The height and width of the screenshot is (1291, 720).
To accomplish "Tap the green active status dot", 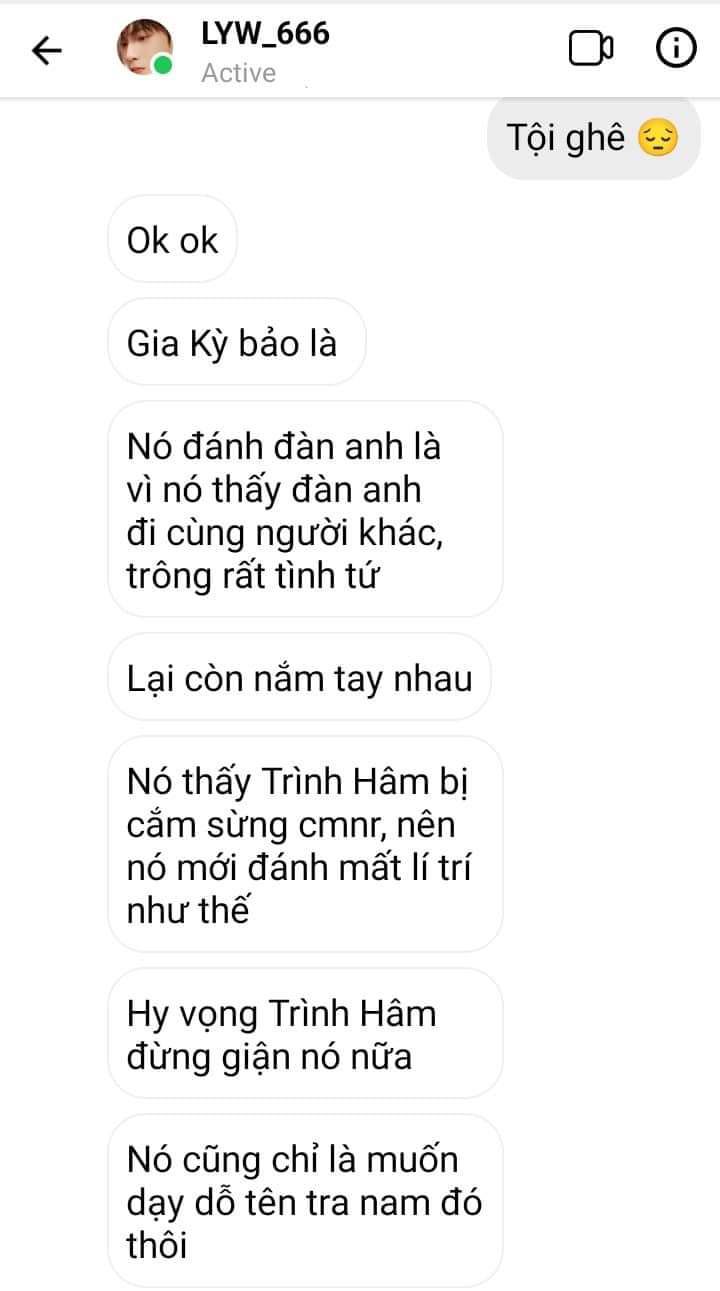I will point(162,67).
